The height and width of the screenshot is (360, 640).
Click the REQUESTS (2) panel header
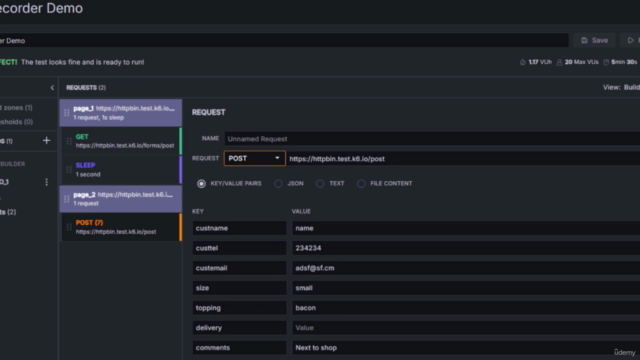86,88
